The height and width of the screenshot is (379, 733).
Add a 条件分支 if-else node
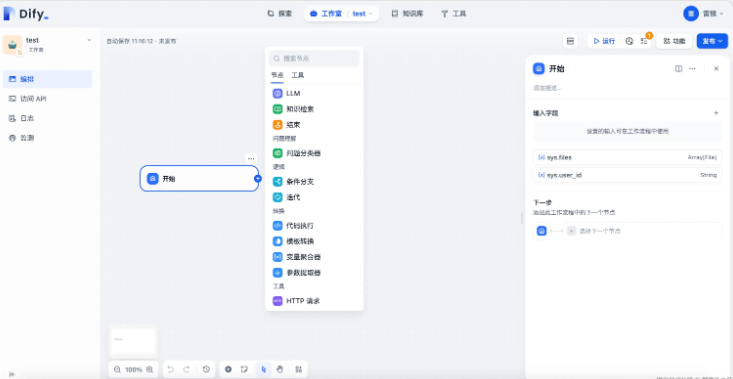pos(314,181)
